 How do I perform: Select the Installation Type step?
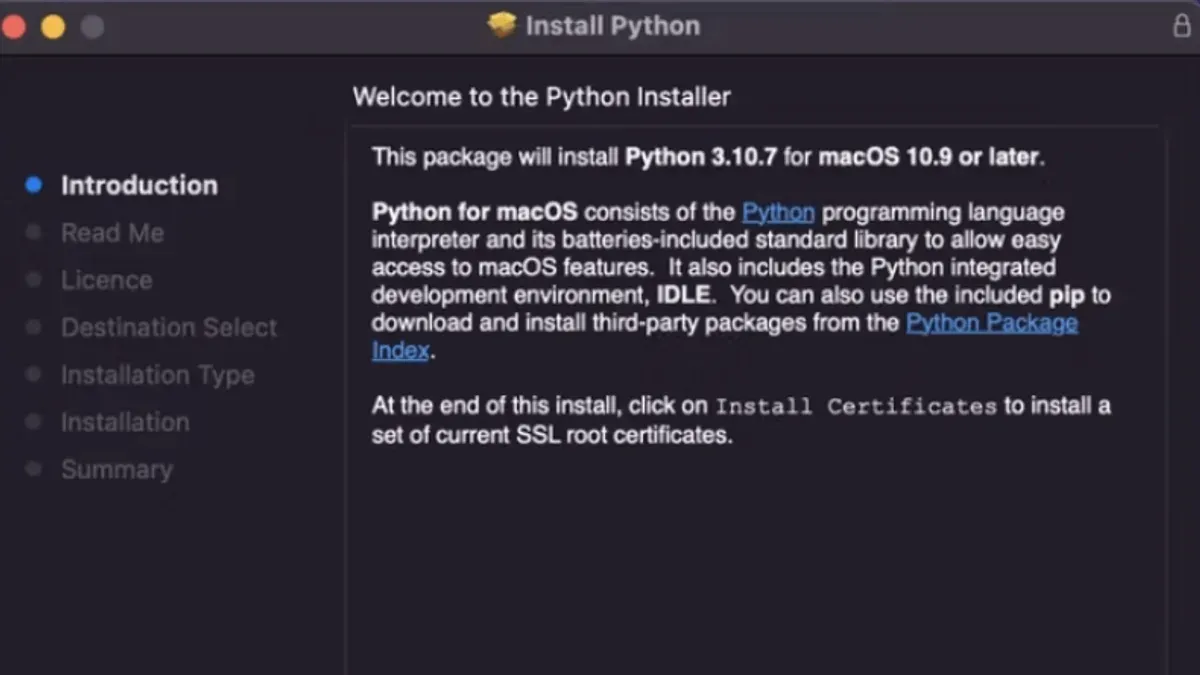pos(157,375)
